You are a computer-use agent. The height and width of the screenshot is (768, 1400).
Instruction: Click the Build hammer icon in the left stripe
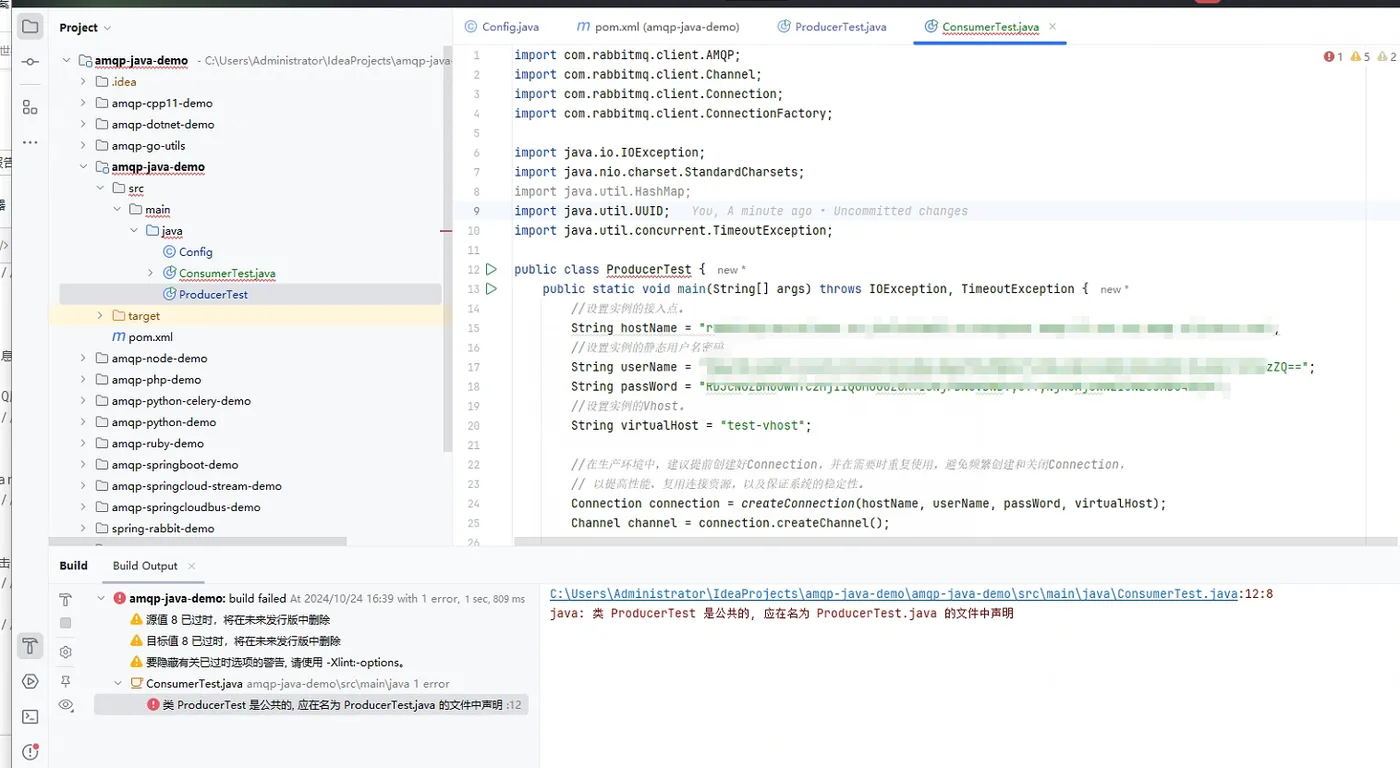pos(30,646)
